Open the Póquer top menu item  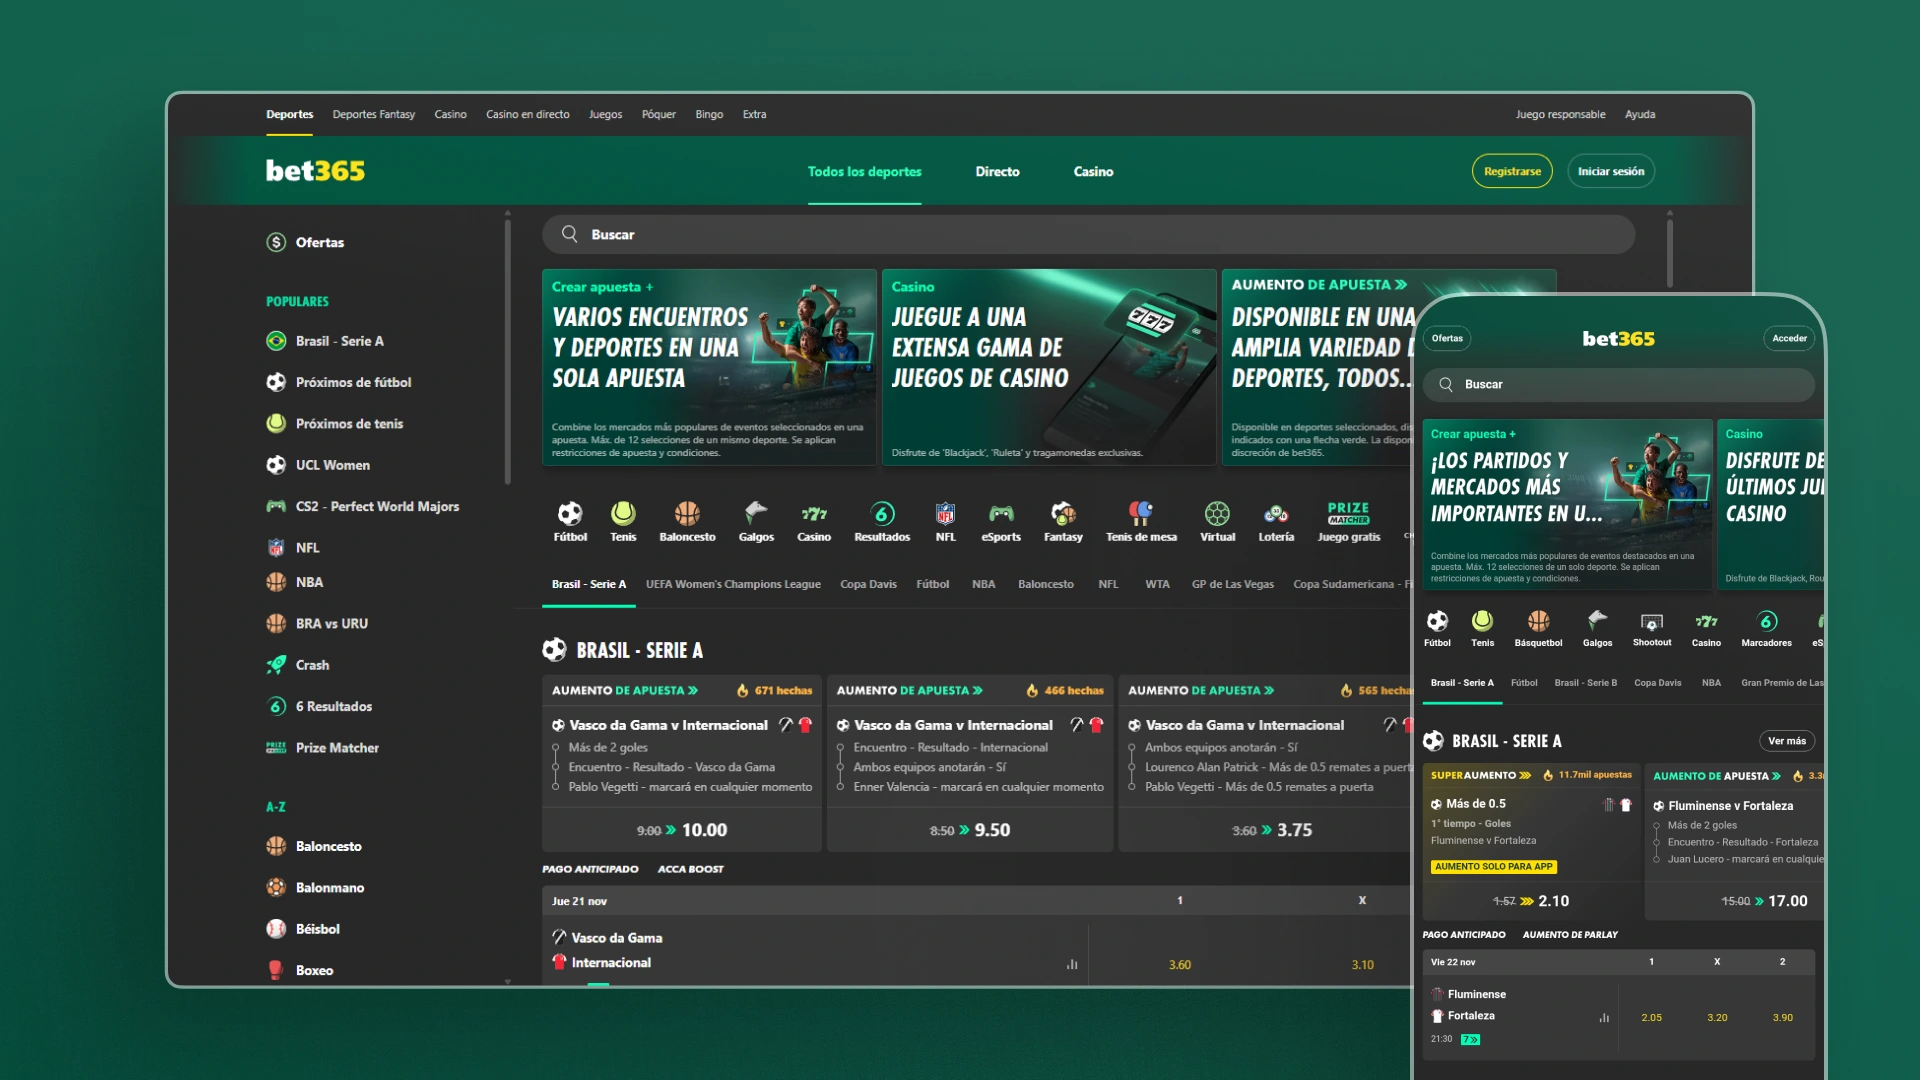coord(659,114)
